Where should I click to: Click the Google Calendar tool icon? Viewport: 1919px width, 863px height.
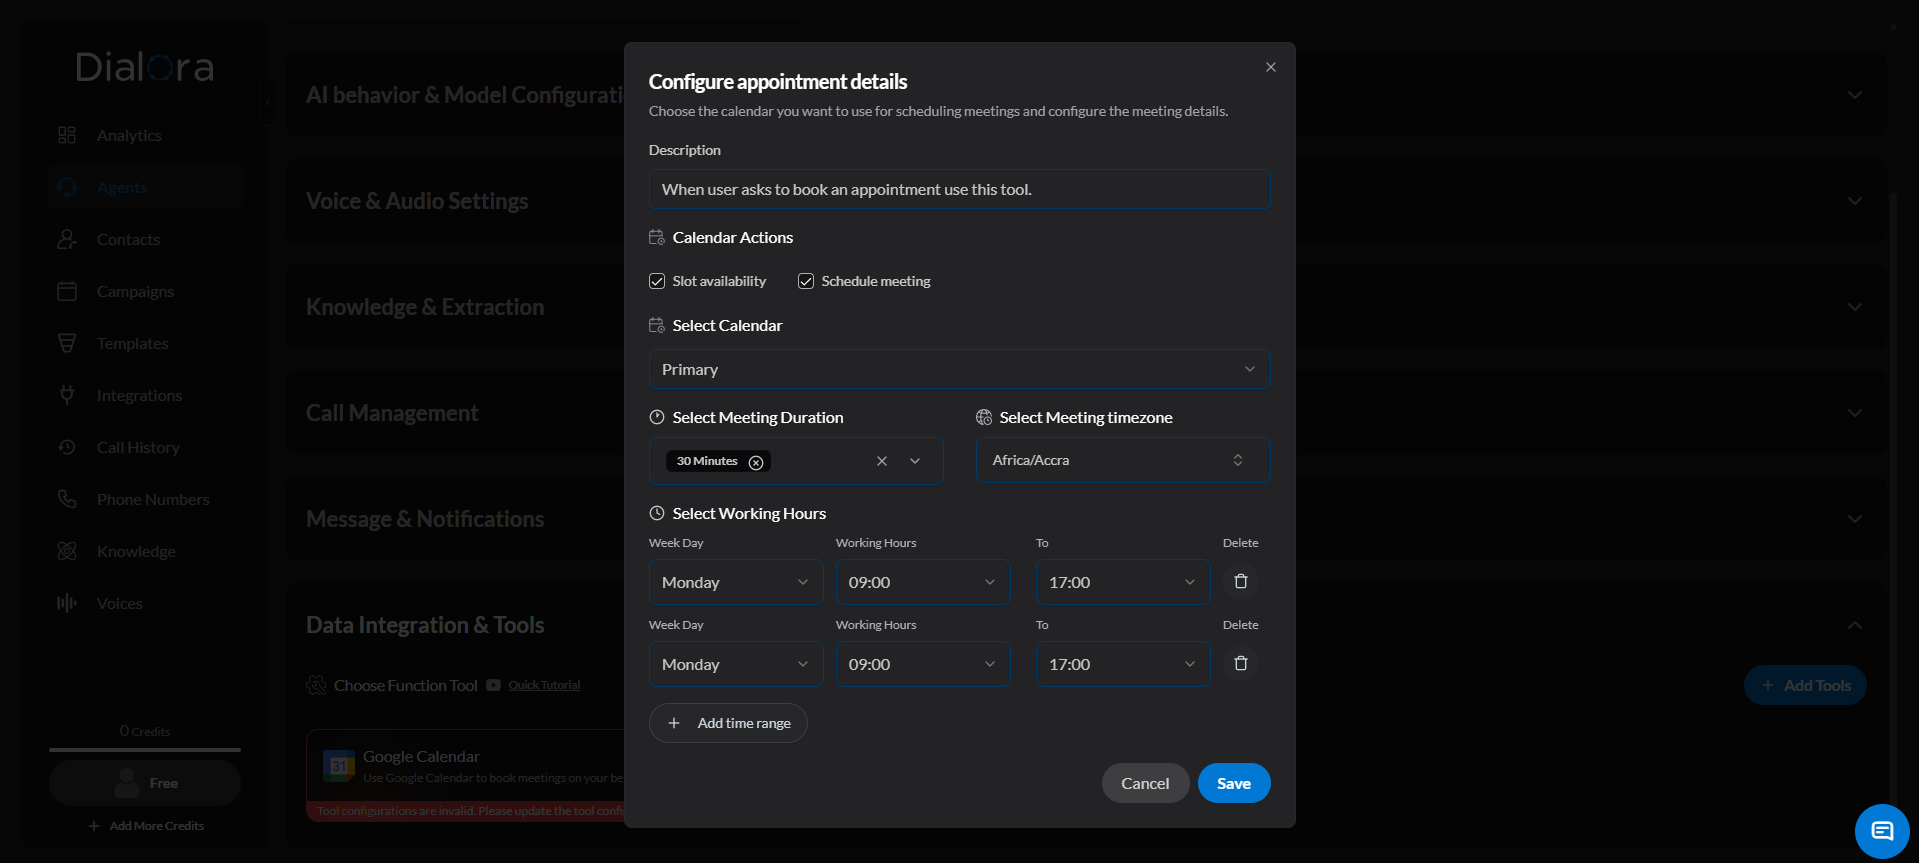pyautogui.click(x=339, y=766)
